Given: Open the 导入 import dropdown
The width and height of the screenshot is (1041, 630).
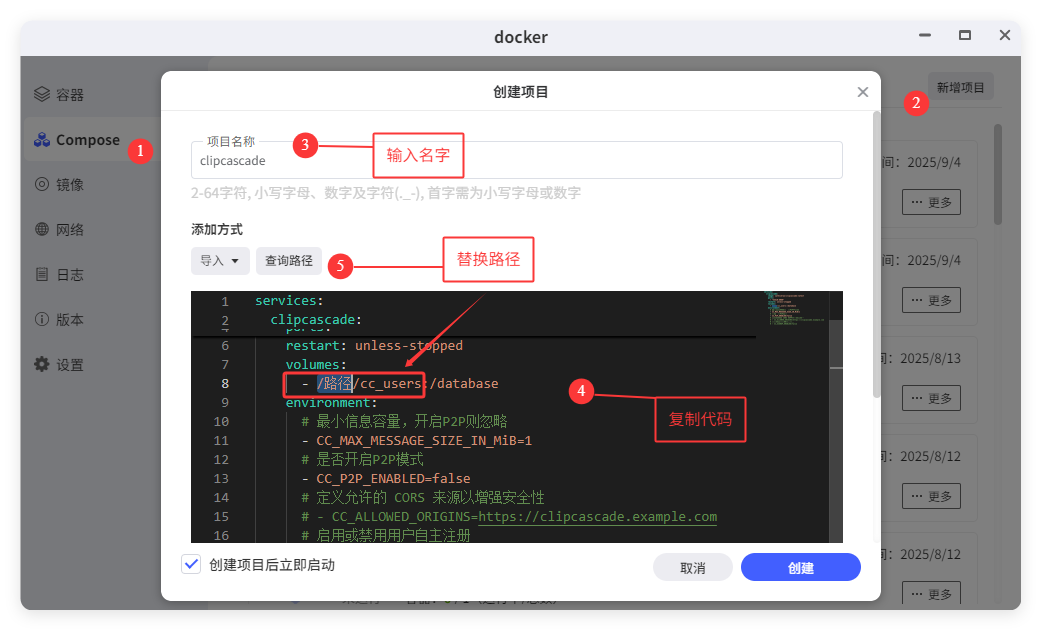Looking at the screenshot, I should click(x=219, y=261).
